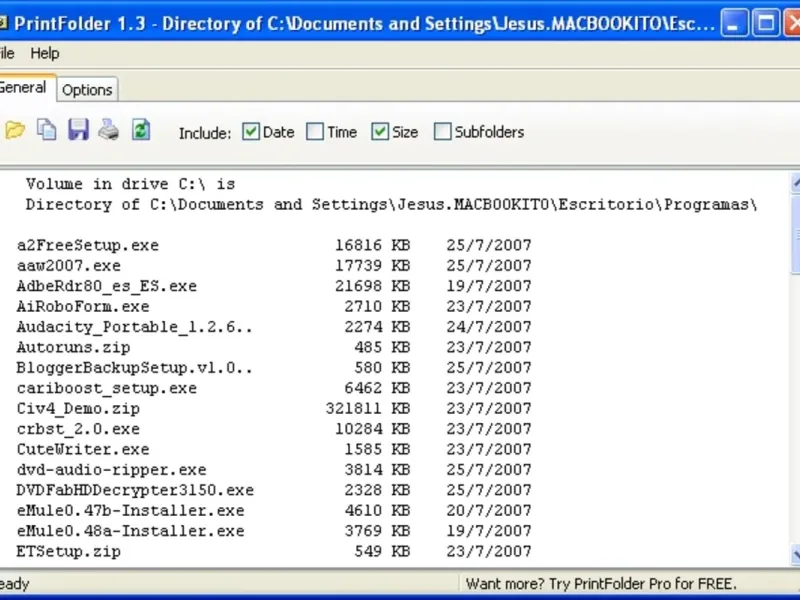The height and width of the screenshot is (600, 800).
Task: Click the Try PrintFolder Pro for FREE message
Action: point(601,584)
